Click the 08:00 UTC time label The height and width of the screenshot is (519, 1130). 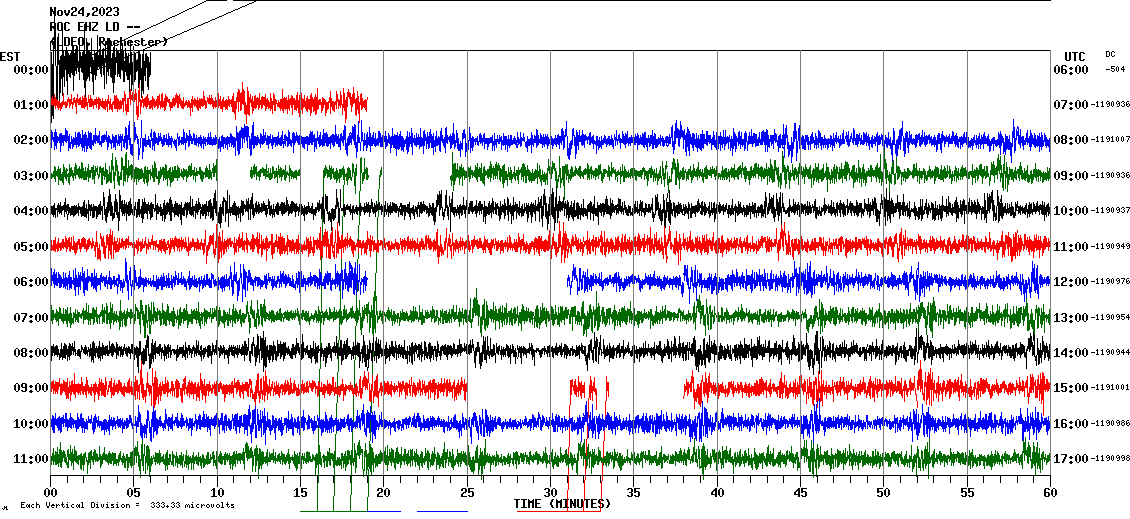click(x=1070, y=140)
